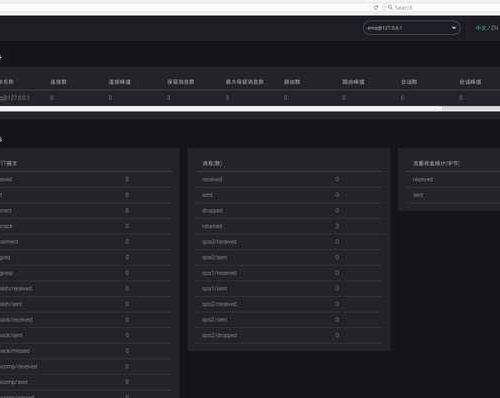The image size is (500, 398).
Task: Select the received row in the messages panel
Action: (289, 180)
